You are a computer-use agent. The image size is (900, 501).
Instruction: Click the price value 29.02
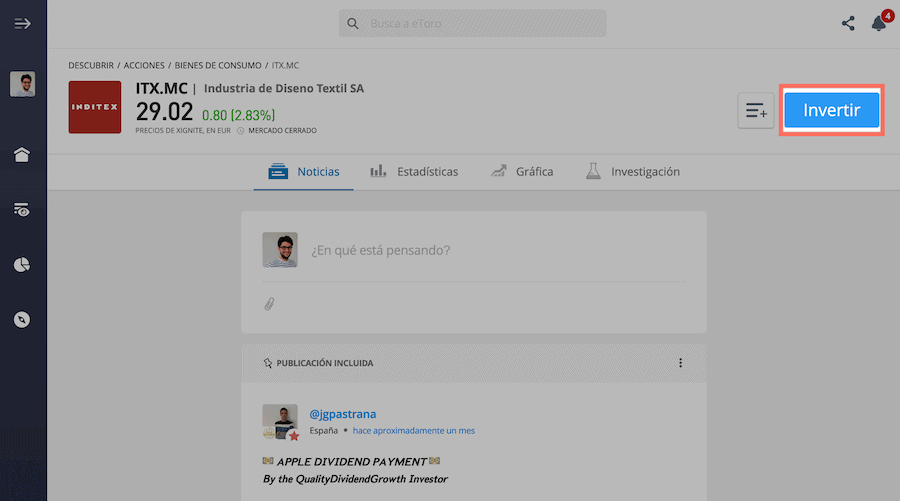(164, 111)
